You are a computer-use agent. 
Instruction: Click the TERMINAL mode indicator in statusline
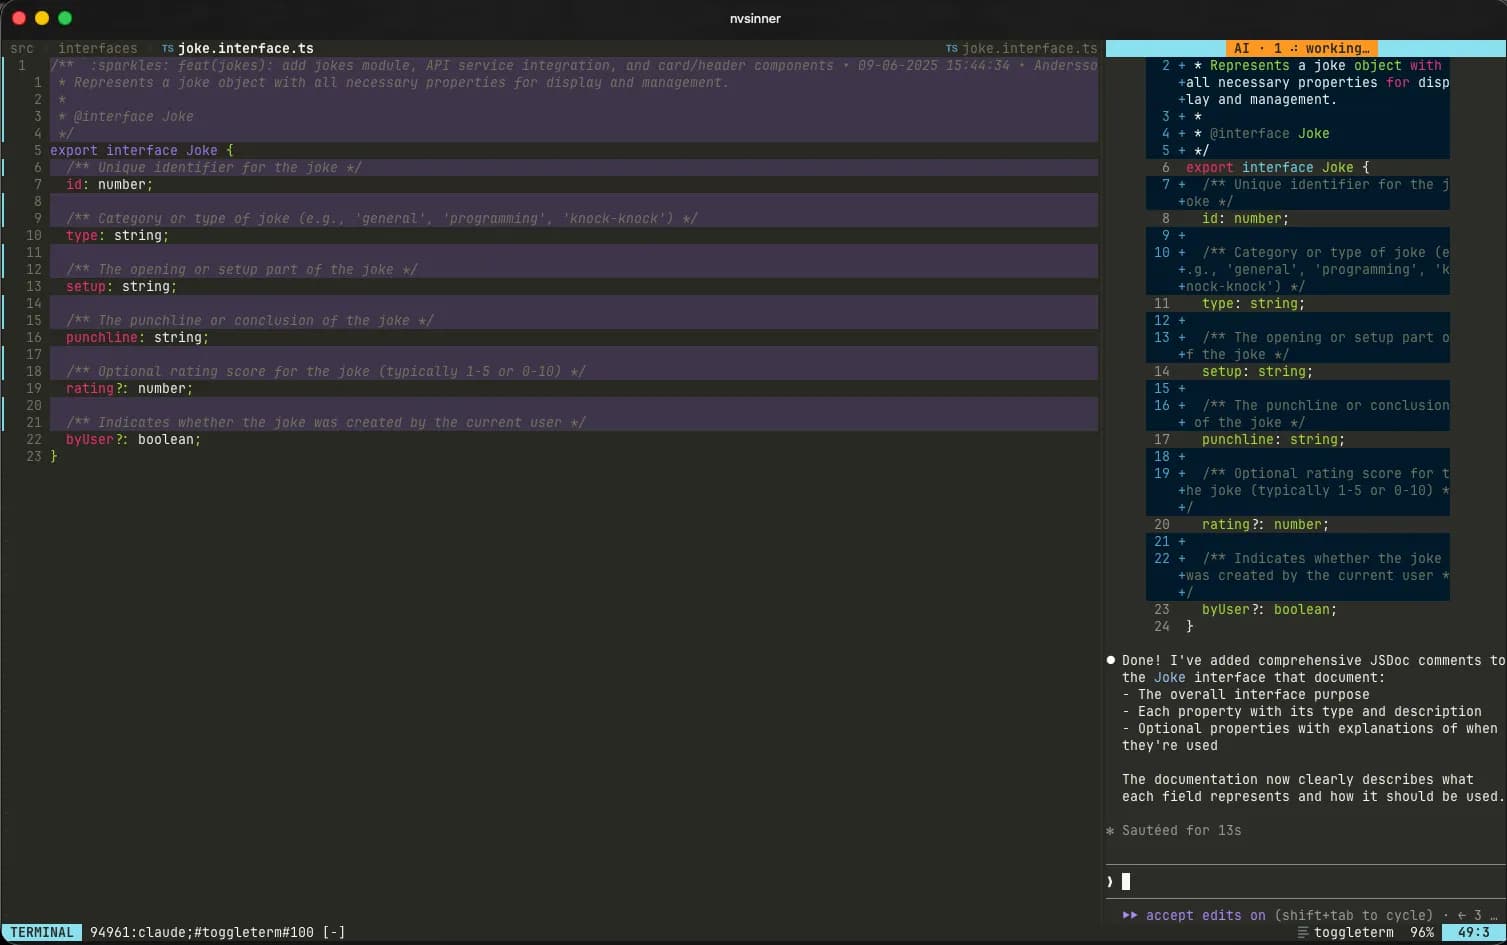(42, 932)
